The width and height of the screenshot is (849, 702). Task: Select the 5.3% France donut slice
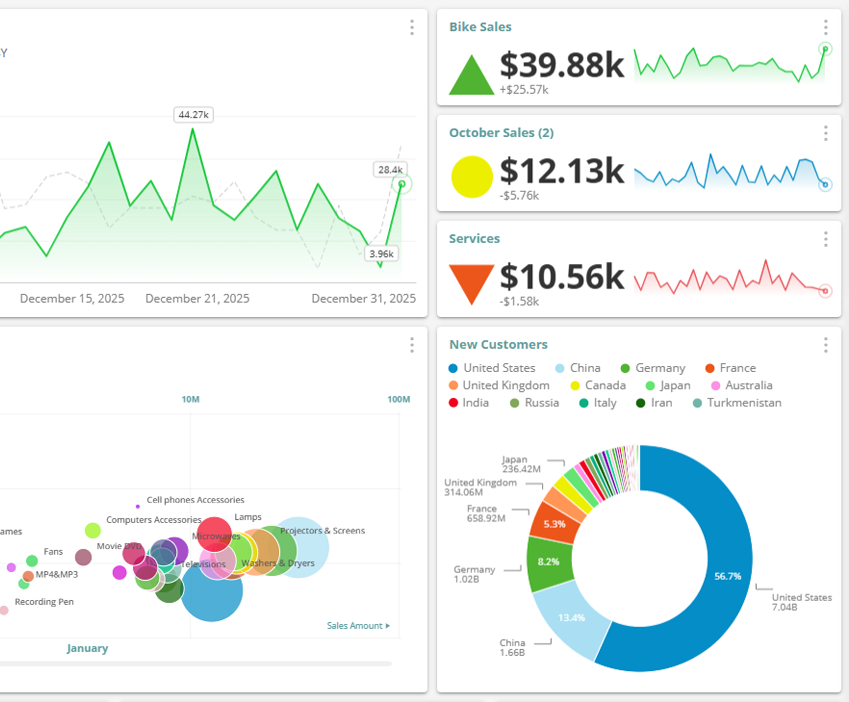tap(554, 524)
